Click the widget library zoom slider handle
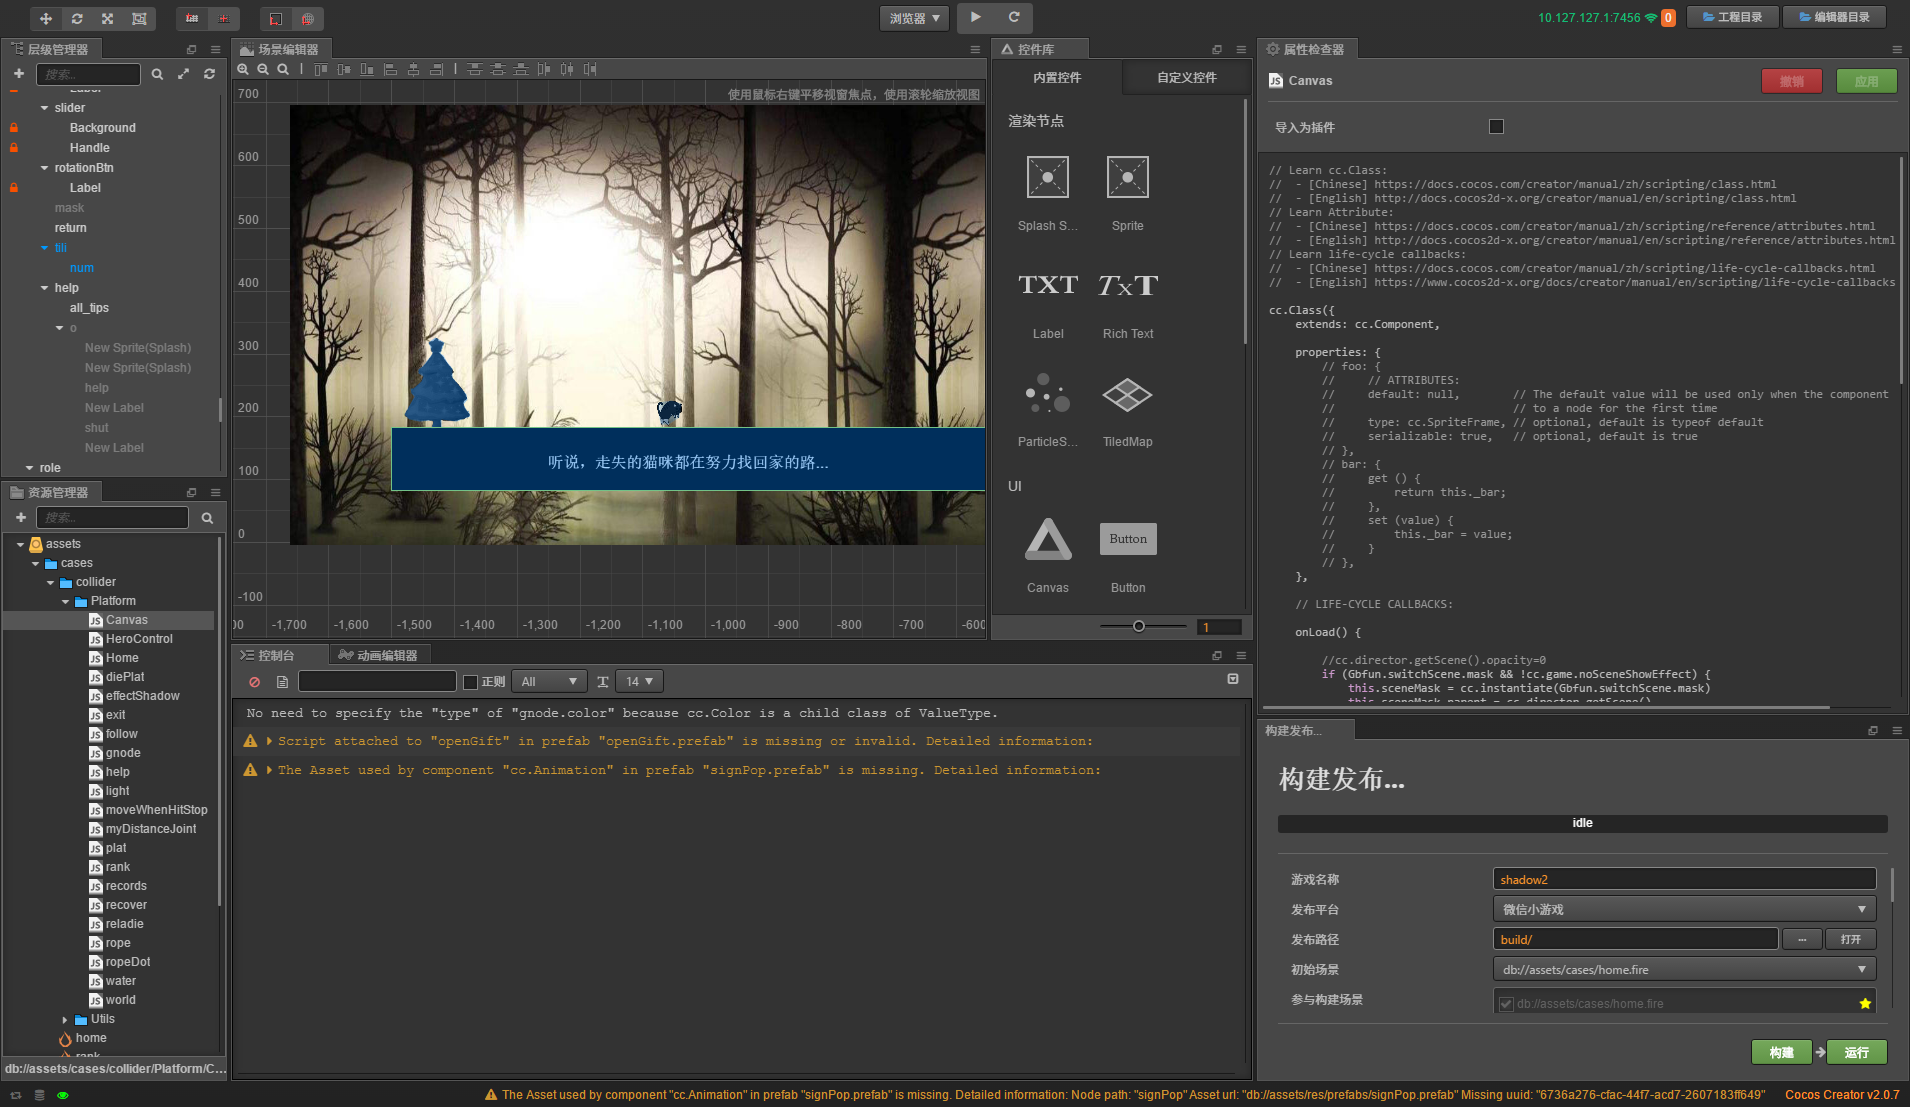Image resolution: width=1910 pixels, height=1107 pixels. [1138, 627]
